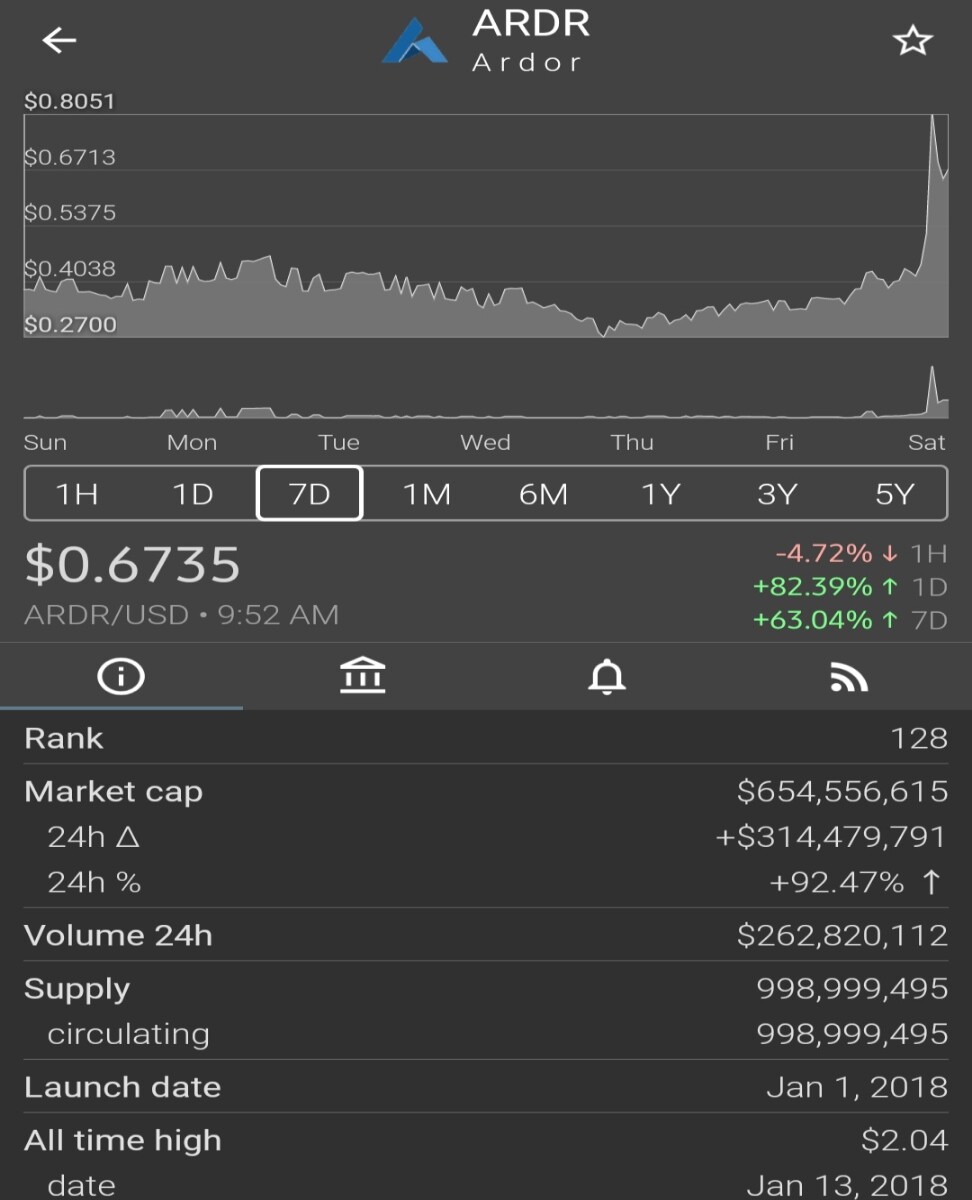Select the 1D time range
This screenshot has width=972, height=1200.
193,494
